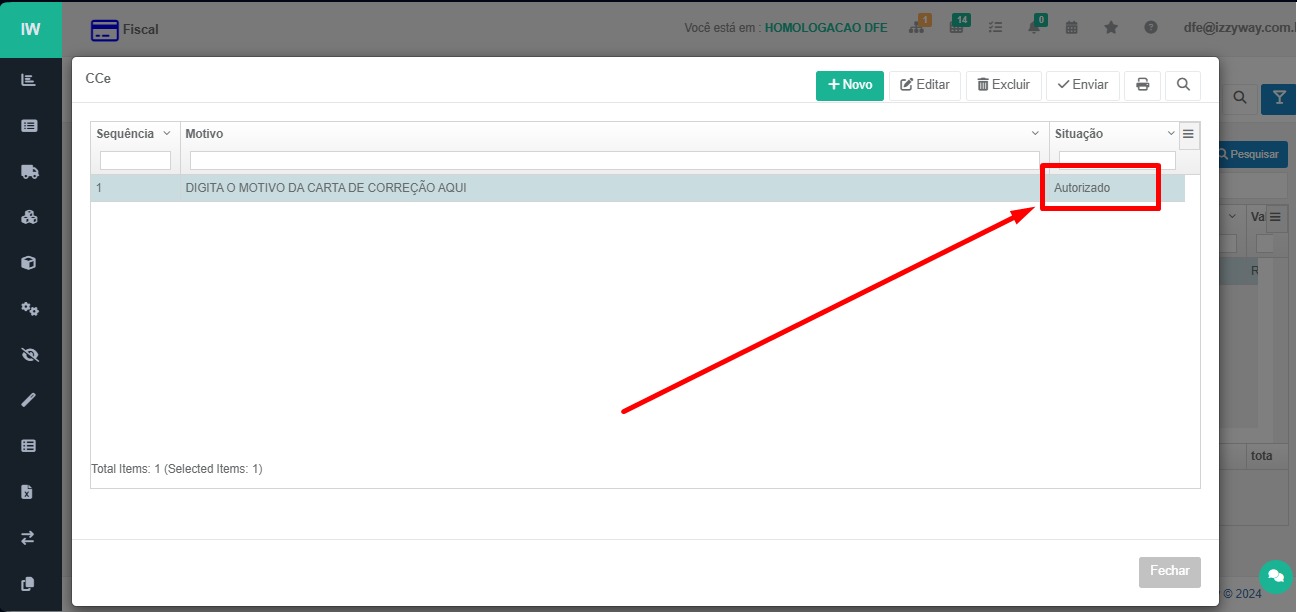Sort by the Situação column header
This screenshot has width=1297, height=612.
pos(1079,134)
